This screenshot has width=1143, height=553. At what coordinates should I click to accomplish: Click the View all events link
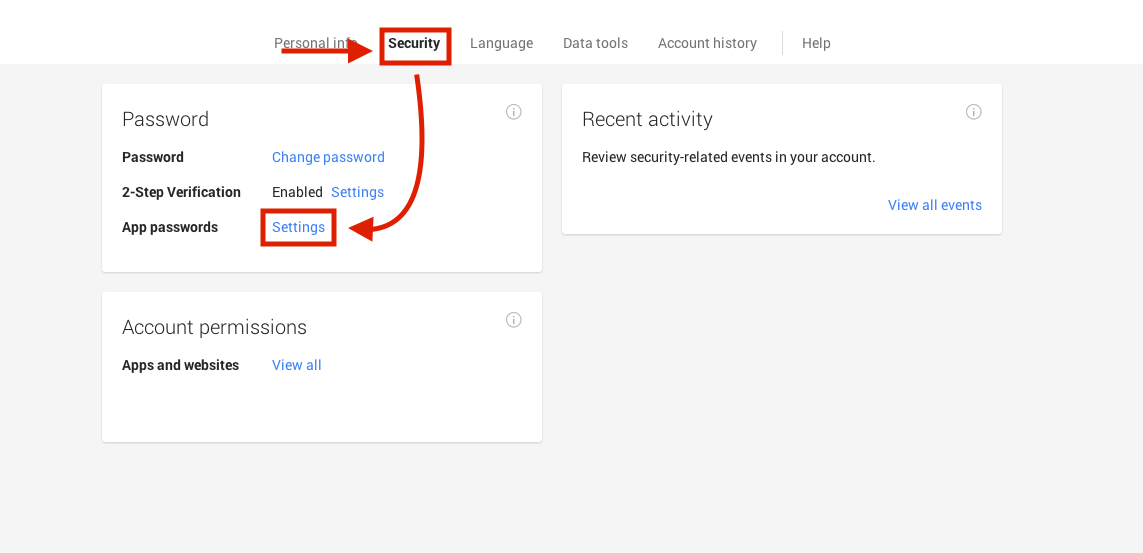tap(934, 205)
